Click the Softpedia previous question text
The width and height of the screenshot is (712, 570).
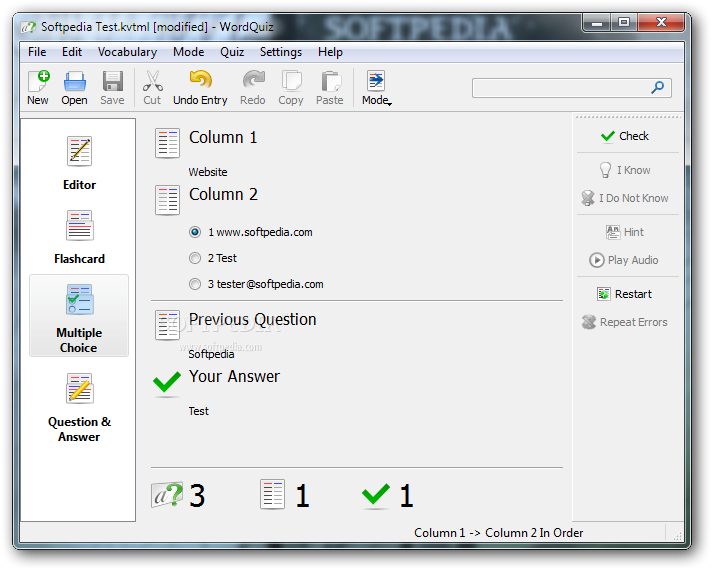point(212,354)
